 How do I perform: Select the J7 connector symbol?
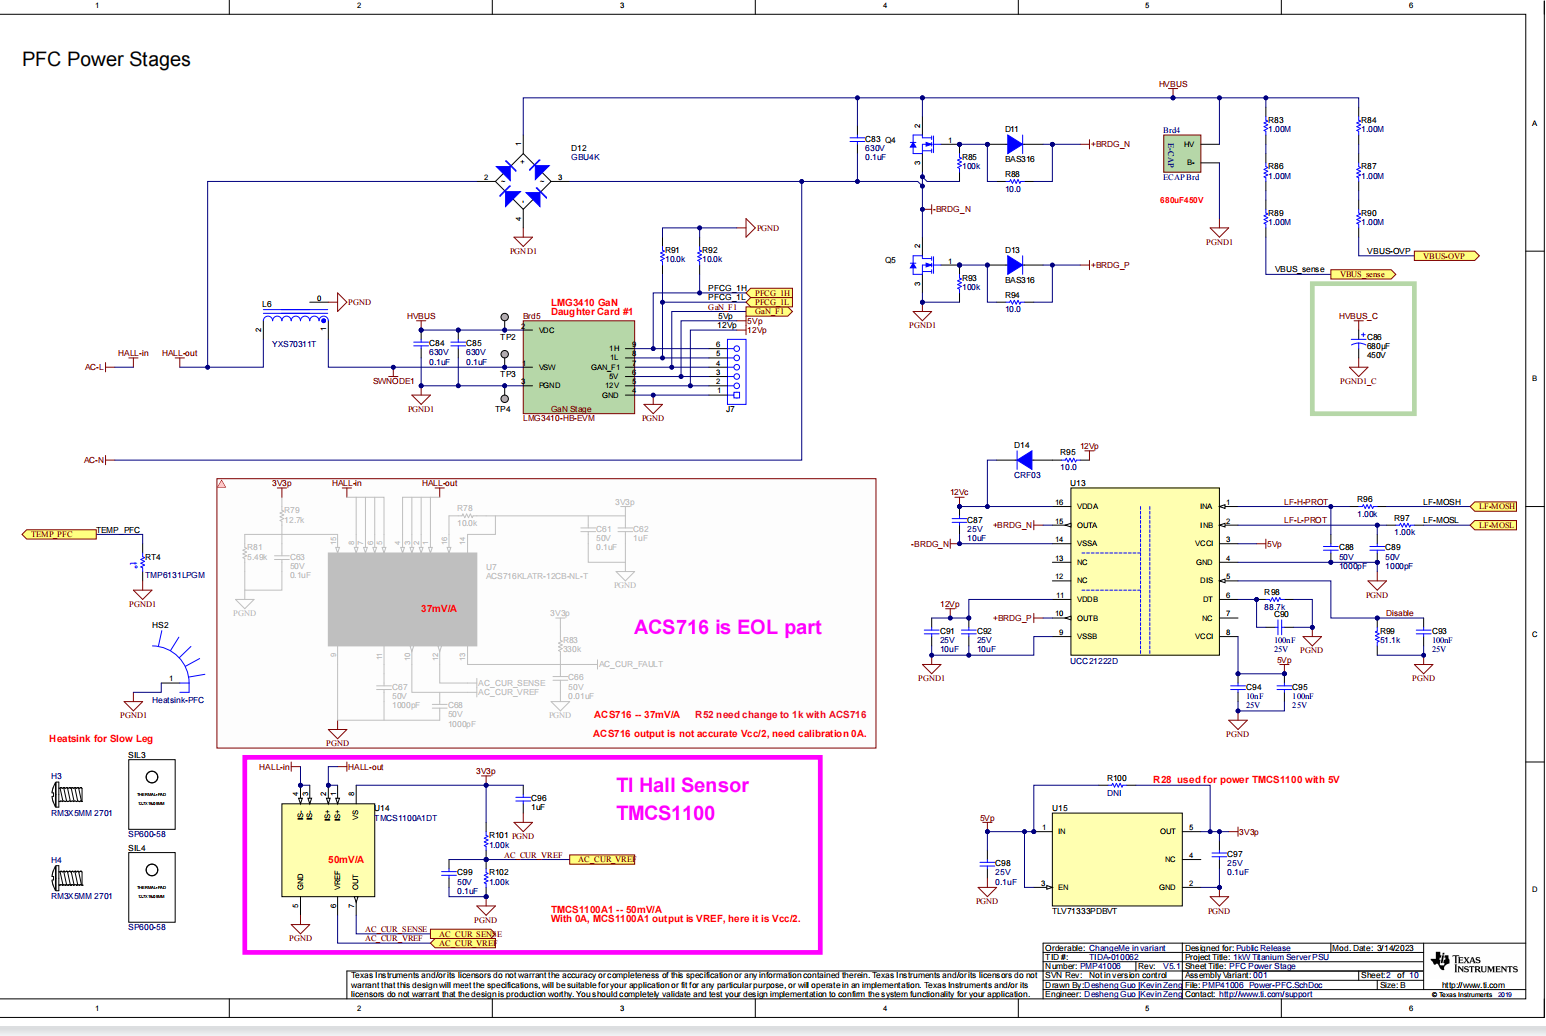coord(735,372)
